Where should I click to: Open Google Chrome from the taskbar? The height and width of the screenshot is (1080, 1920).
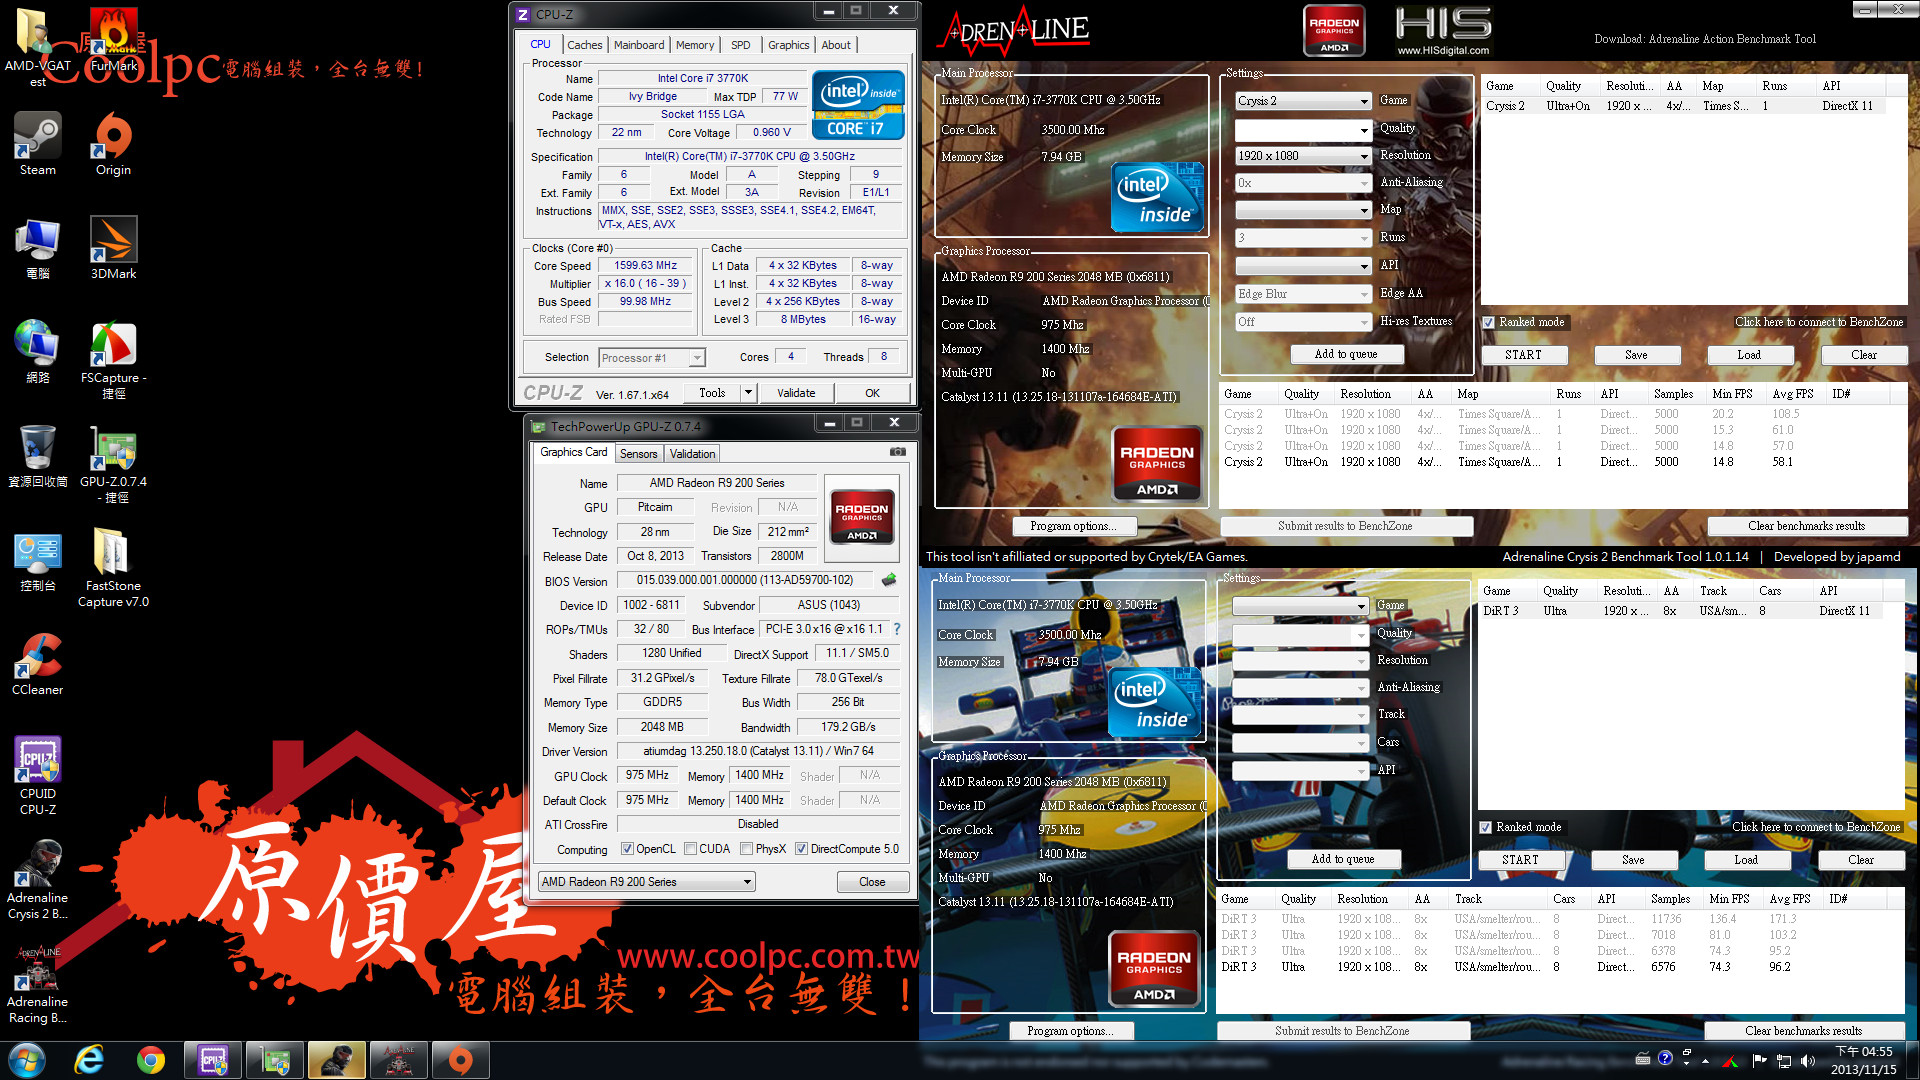coord(151,1060)
